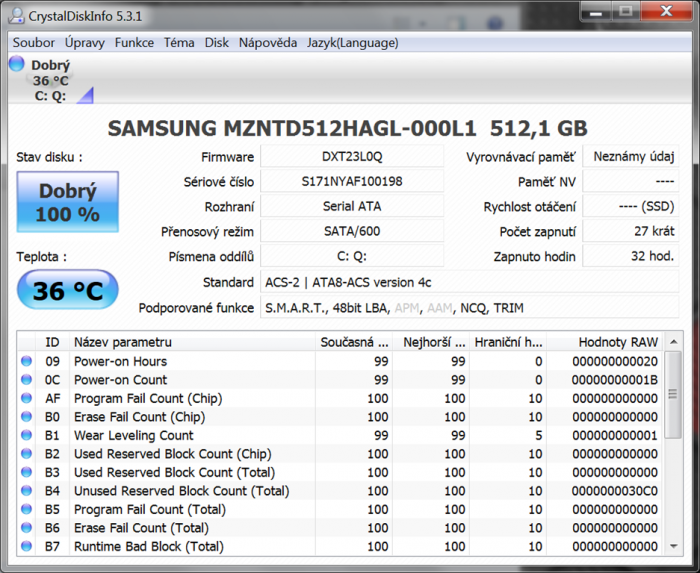The height and width of the screenshot is (573, 700).
Task: Open the Soubor menu
Action: (x=34, y=43)
